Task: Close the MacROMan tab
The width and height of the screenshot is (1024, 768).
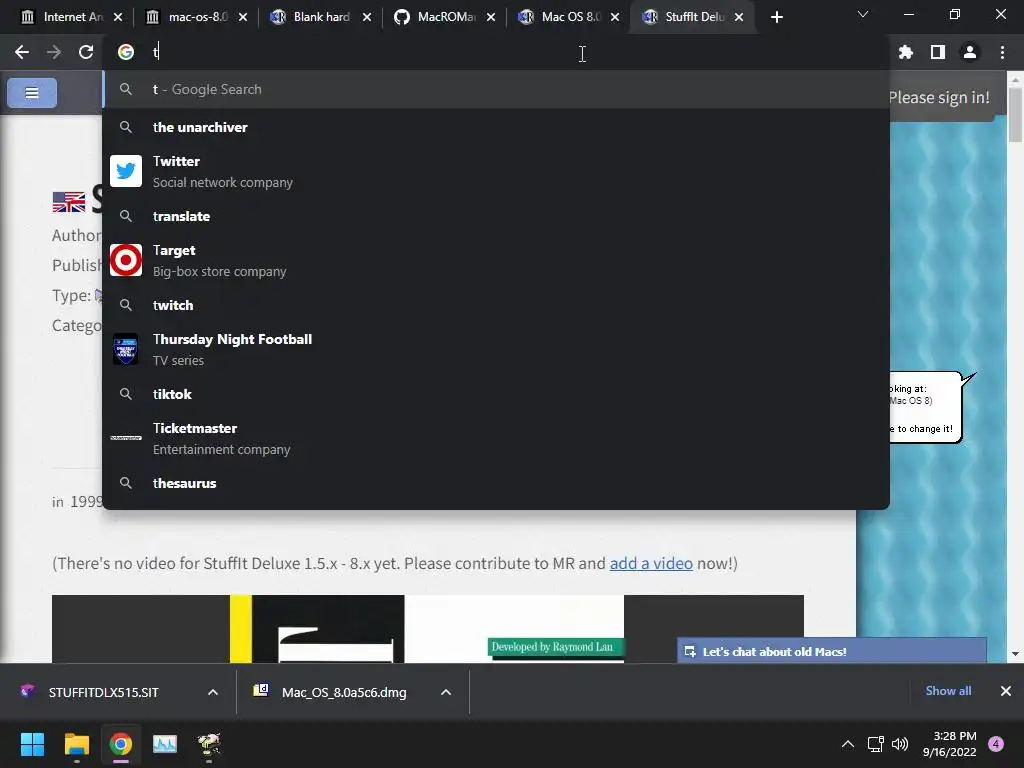Action: point(491,17)
